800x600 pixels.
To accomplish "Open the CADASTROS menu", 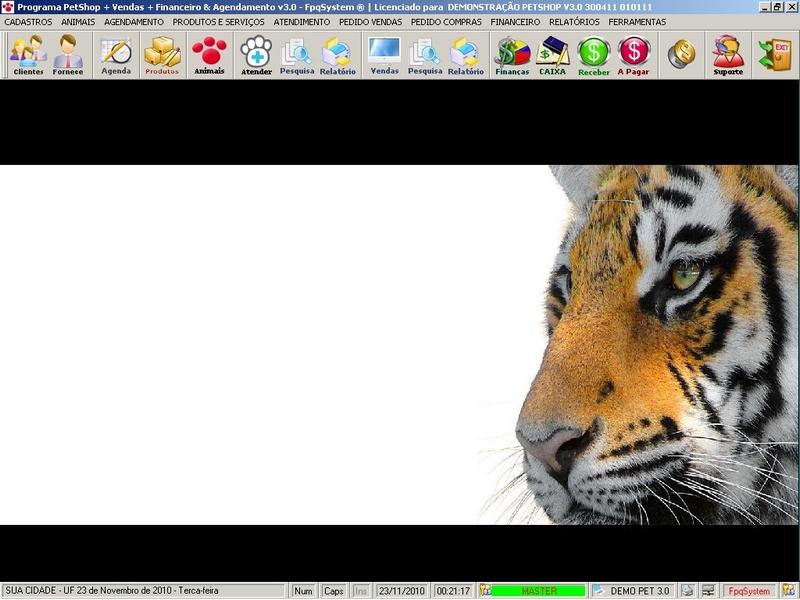I will [x=28, y=22].
